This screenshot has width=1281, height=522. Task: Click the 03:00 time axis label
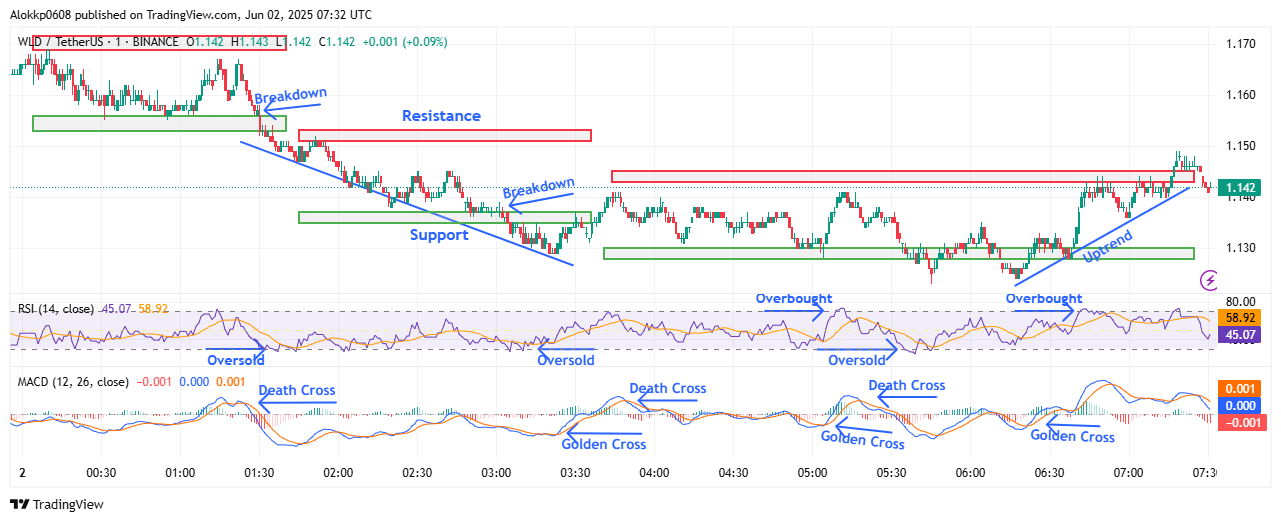(x=496, y=472)
